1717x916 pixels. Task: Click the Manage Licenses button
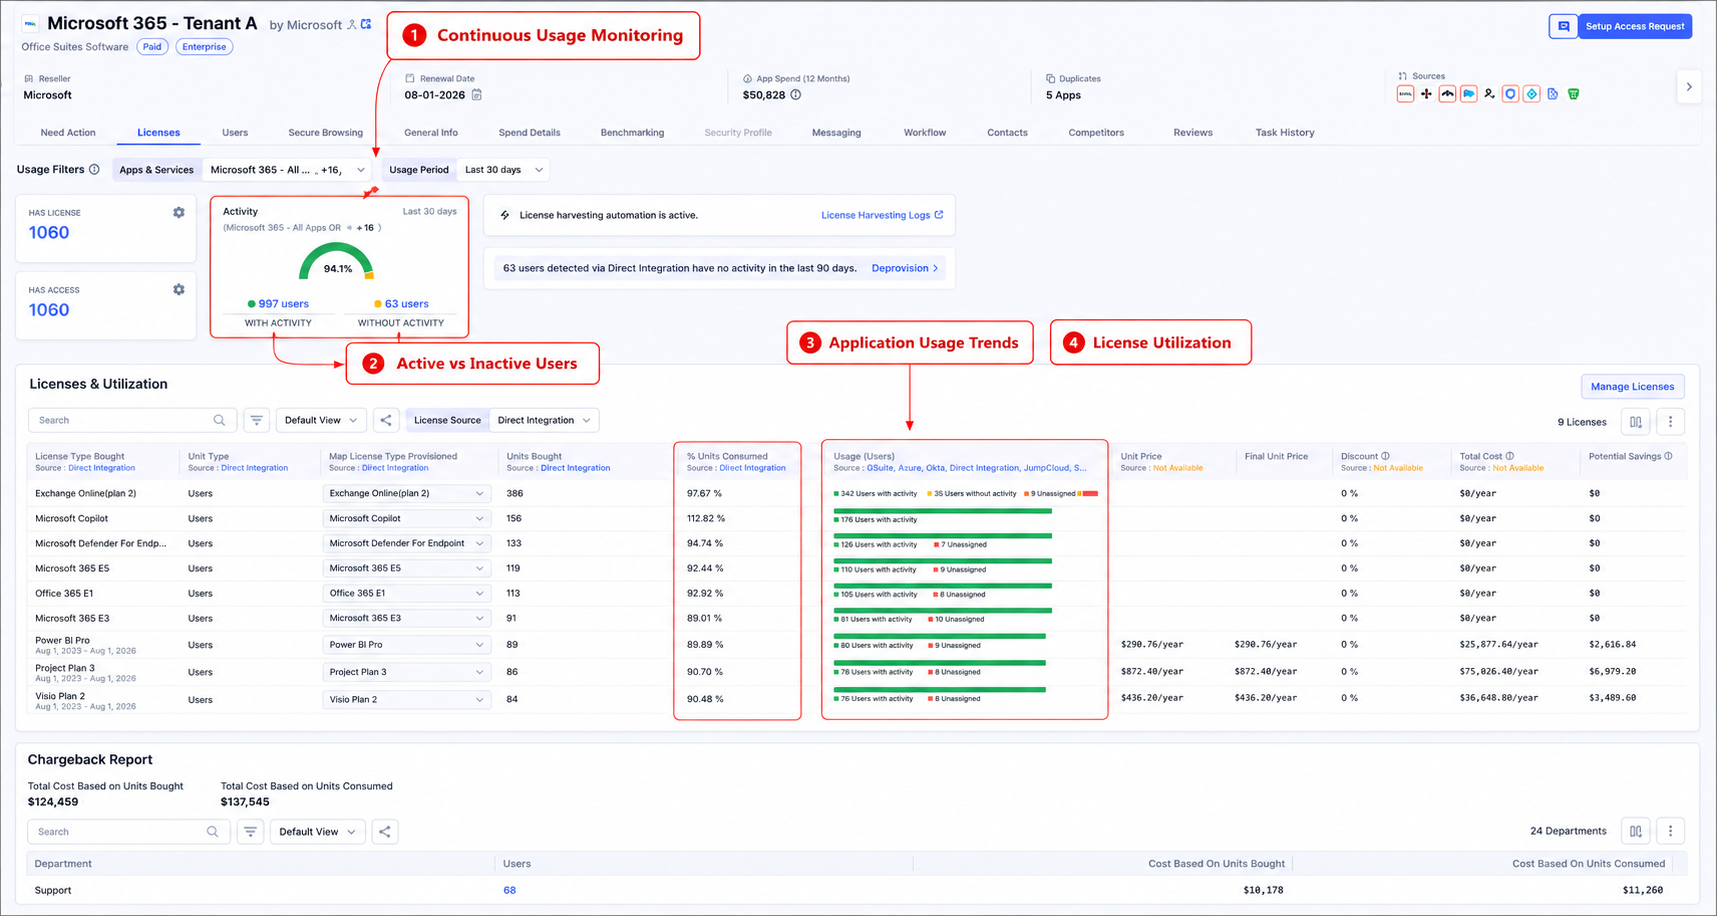click(x=1632, y=386)
